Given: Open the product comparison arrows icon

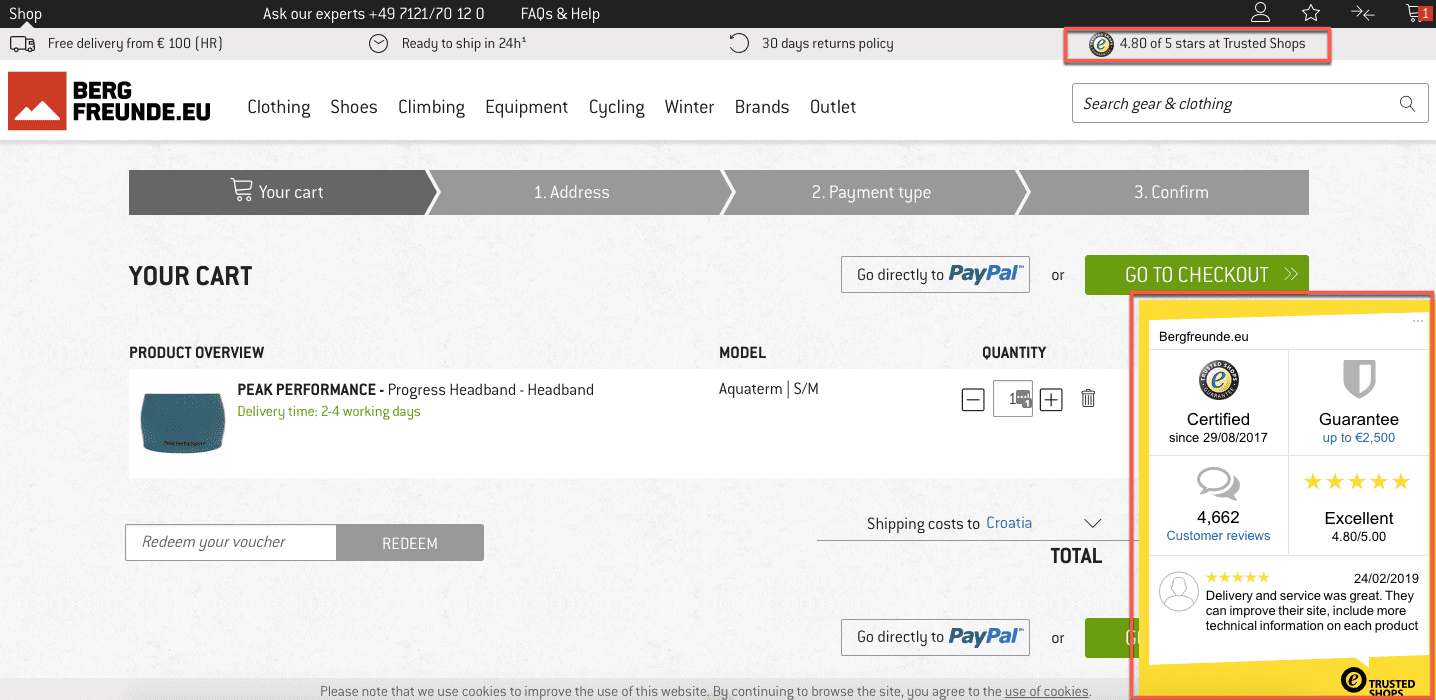Looking at the screenshot, I should tap(1361, 13).
